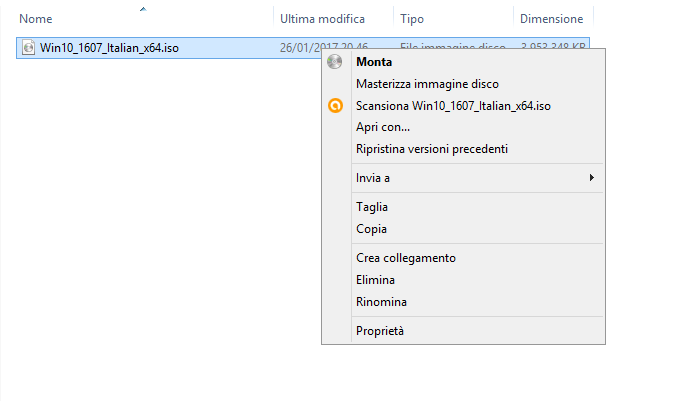Choose Elimina to delete the file
678x401 pixels.
click(375, 280)
